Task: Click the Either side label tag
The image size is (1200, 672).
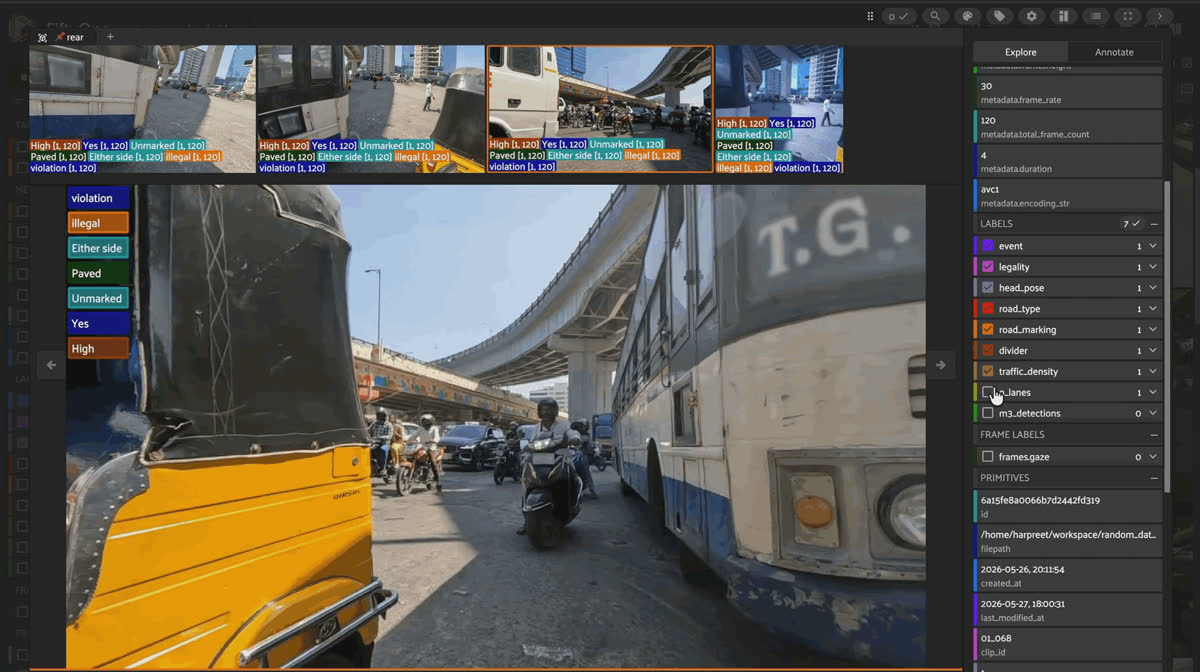Action: coord(98,248)
